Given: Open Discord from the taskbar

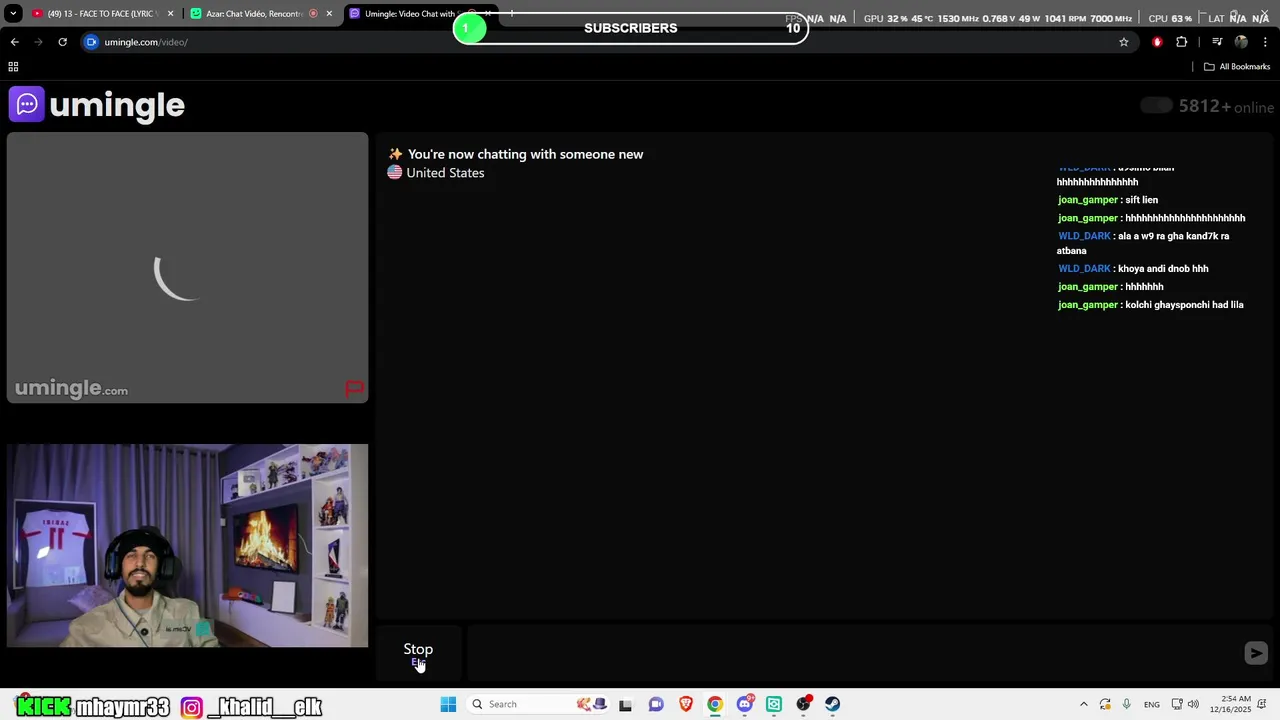Looking at the screenshot, I should 744,704.
